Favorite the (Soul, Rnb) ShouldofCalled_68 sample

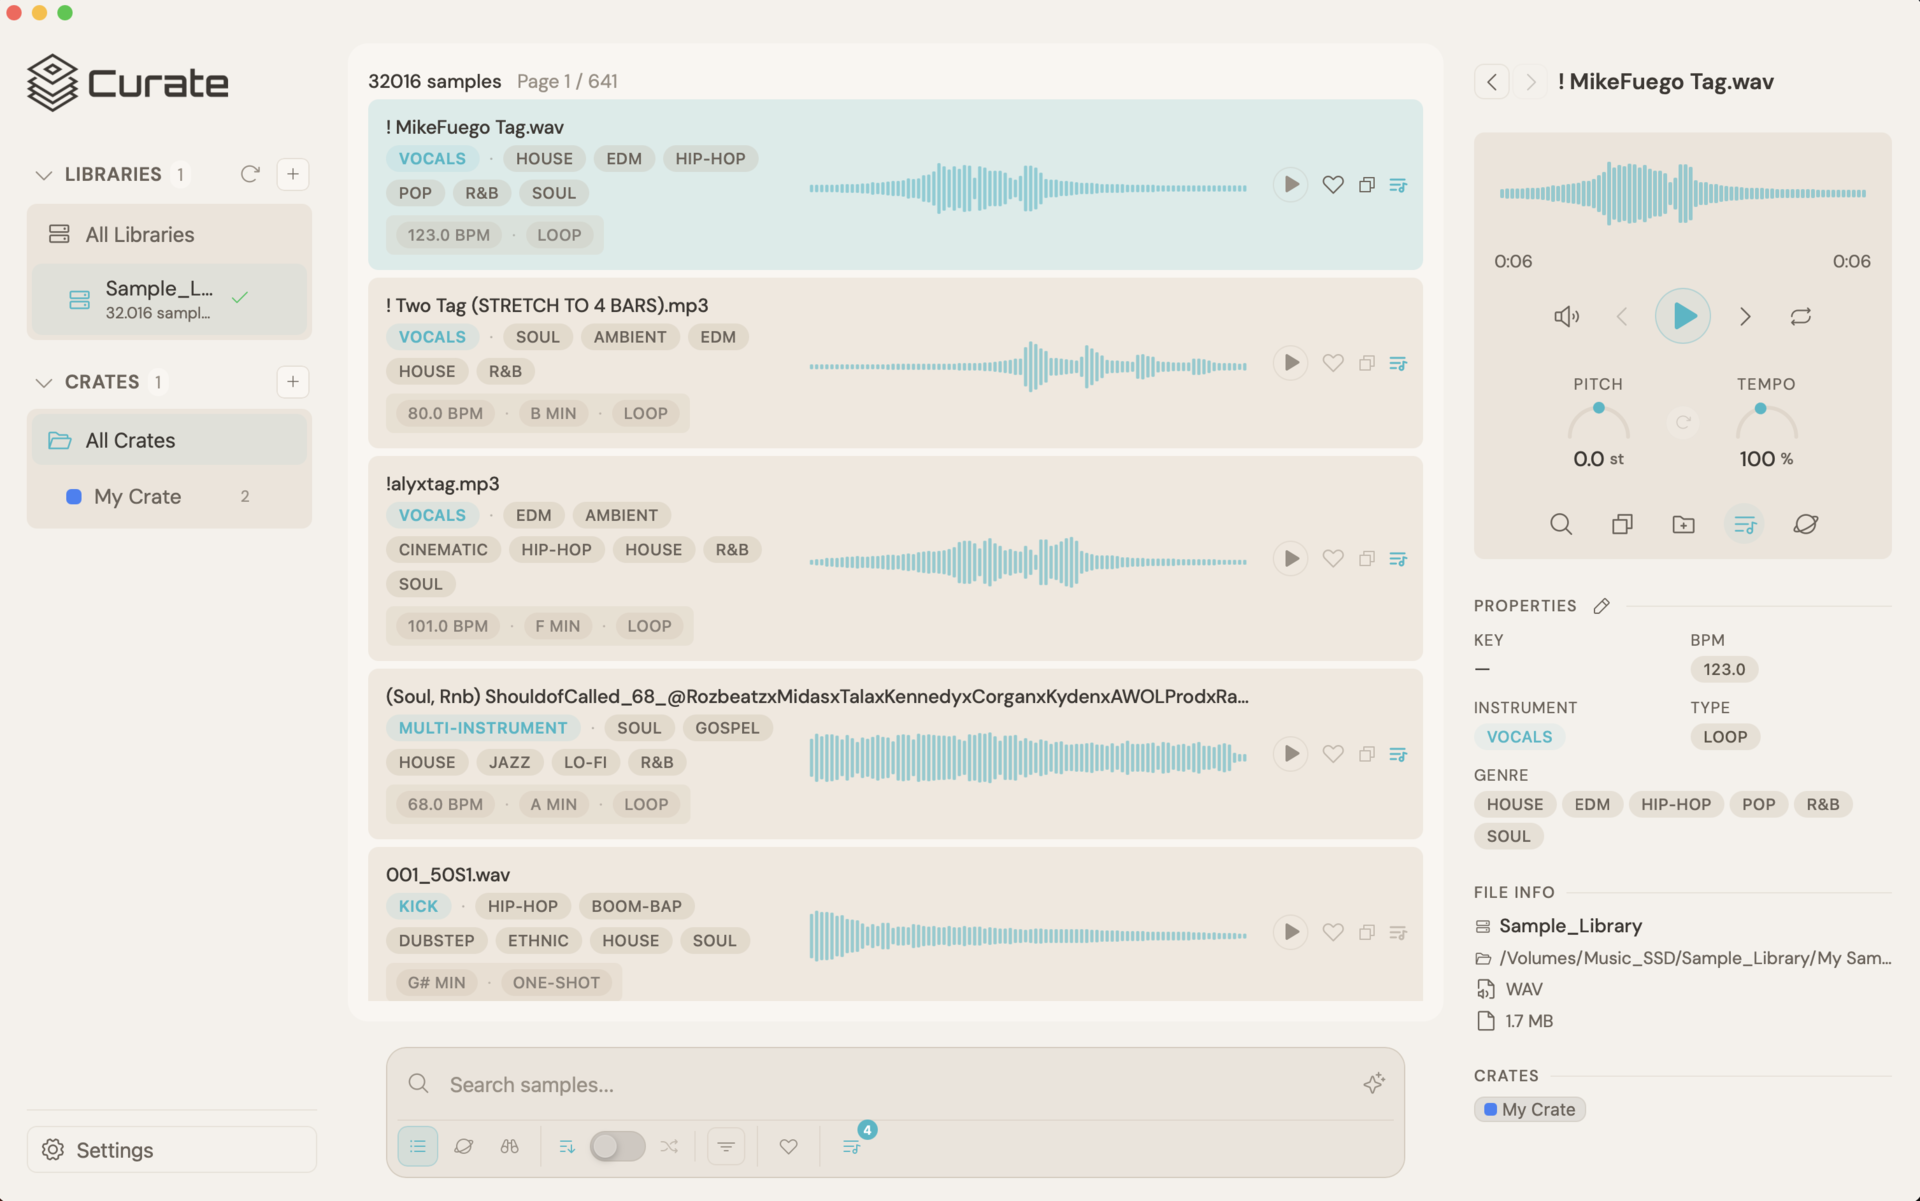(1333, 754)
